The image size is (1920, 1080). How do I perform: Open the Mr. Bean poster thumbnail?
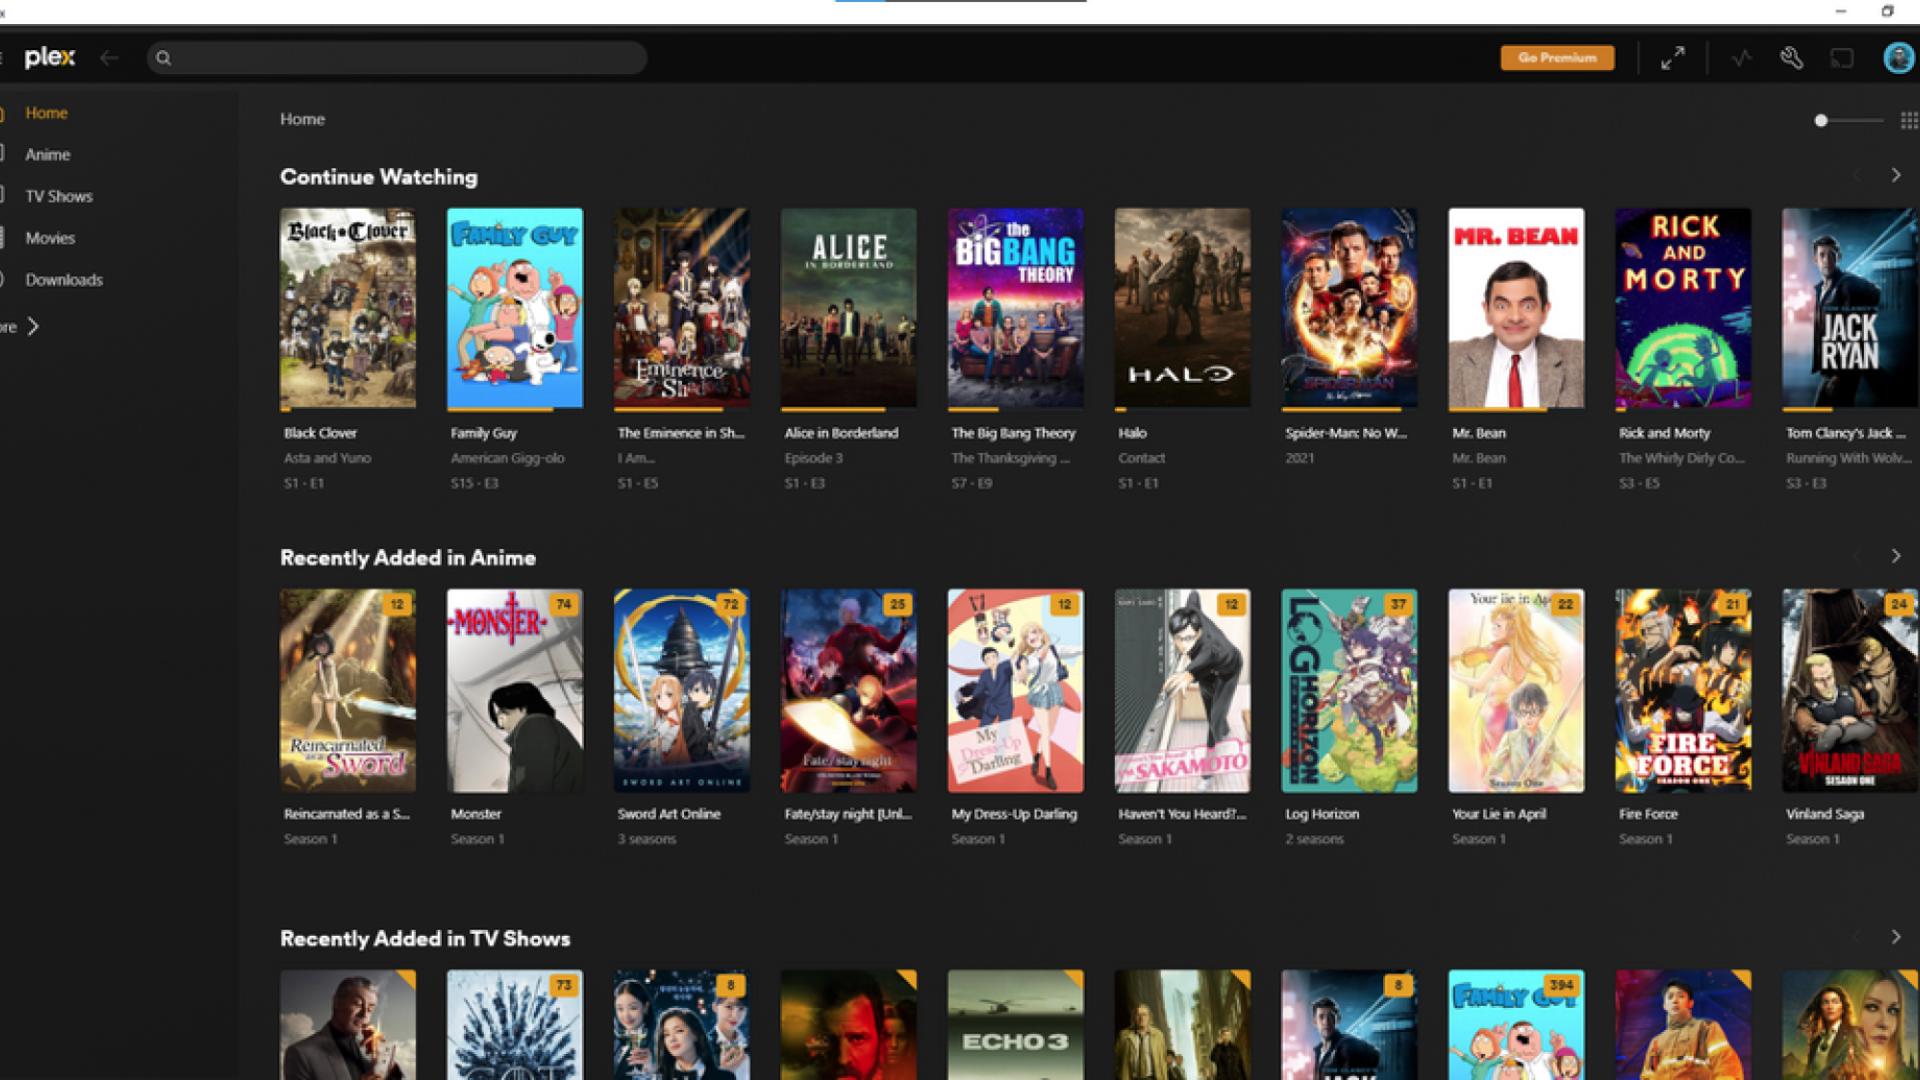pos(1515,308)
